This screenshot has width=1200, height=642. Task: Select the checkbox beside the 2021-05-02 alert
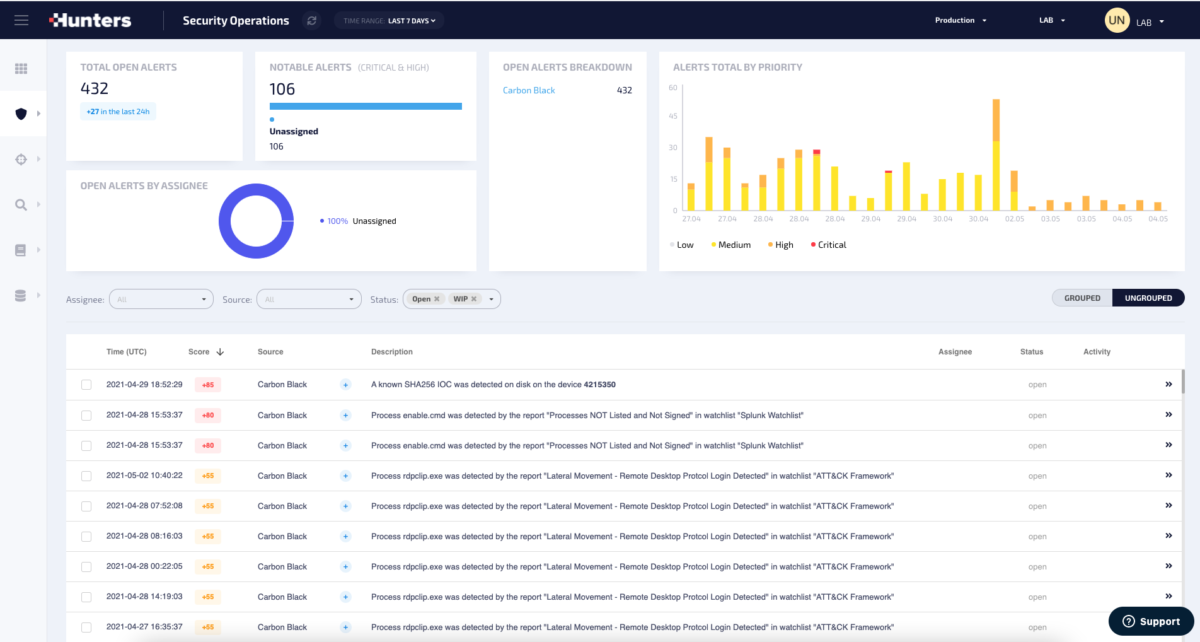pos(86,475)
